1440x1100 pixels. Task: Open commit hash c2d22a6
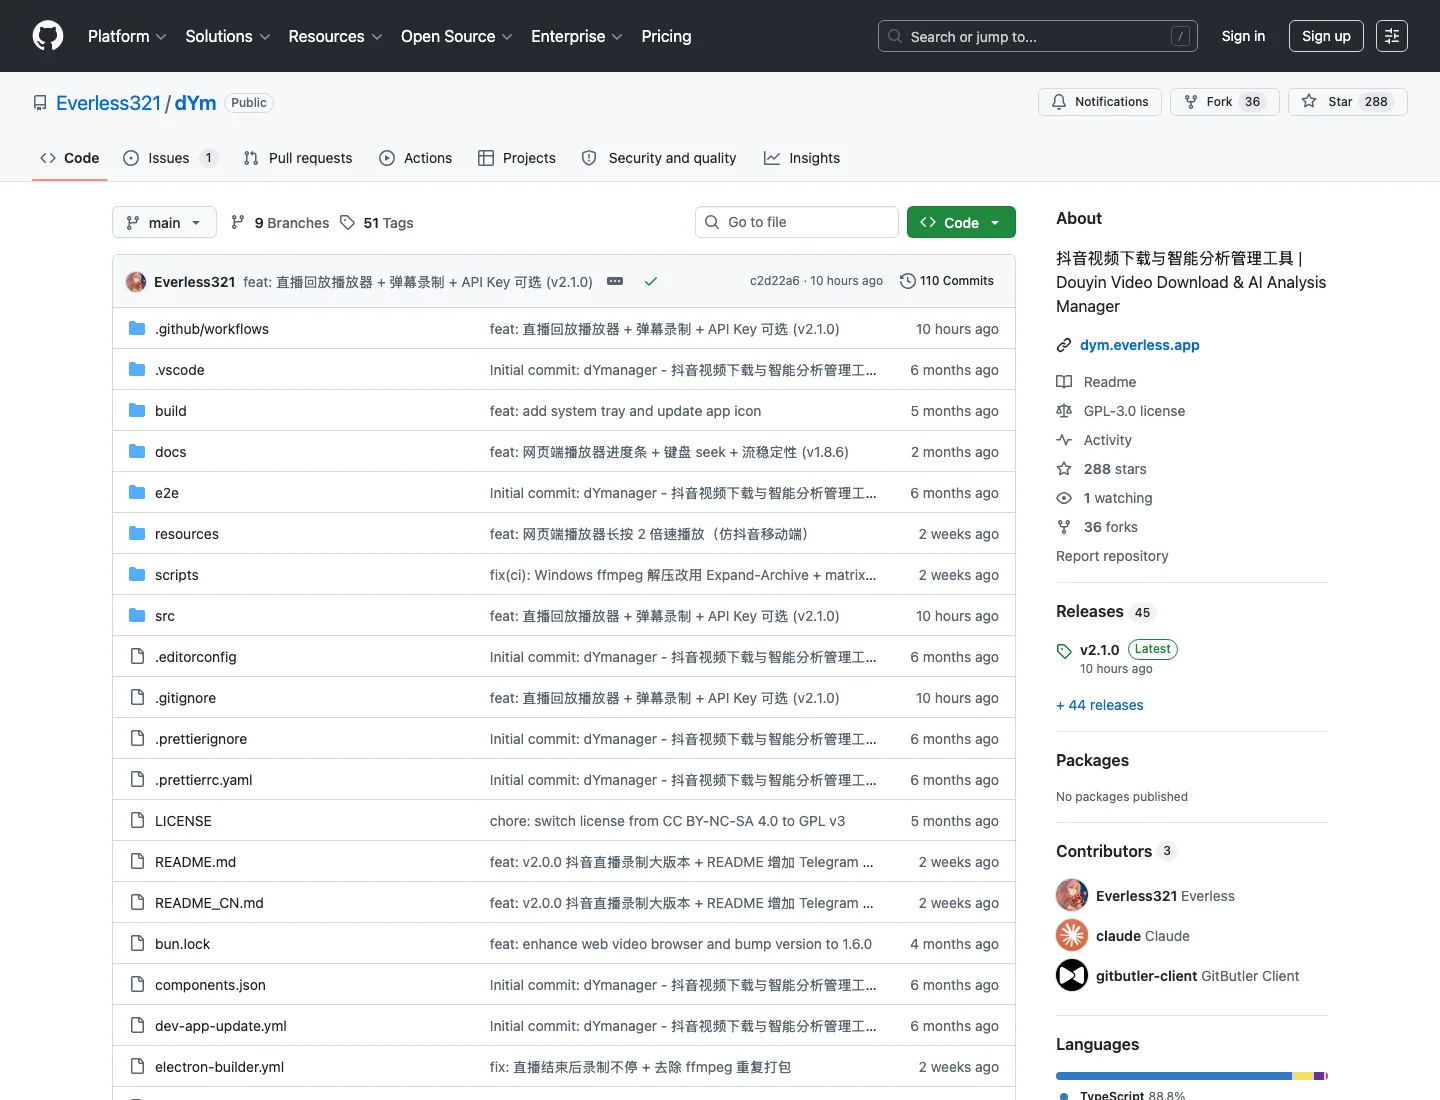pyautogui.click(x=774, y=281)
